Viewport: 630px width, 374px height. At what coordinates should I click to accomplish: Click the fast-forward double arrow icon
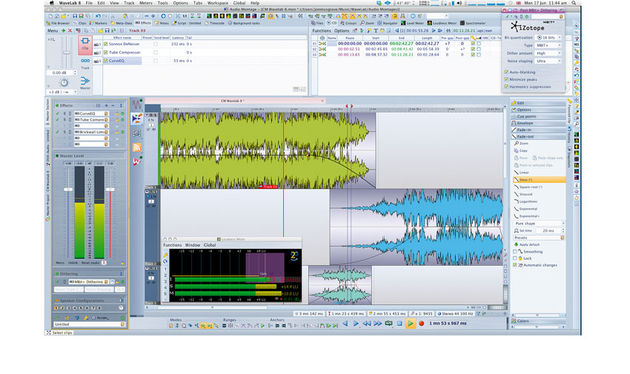point(378,323)
